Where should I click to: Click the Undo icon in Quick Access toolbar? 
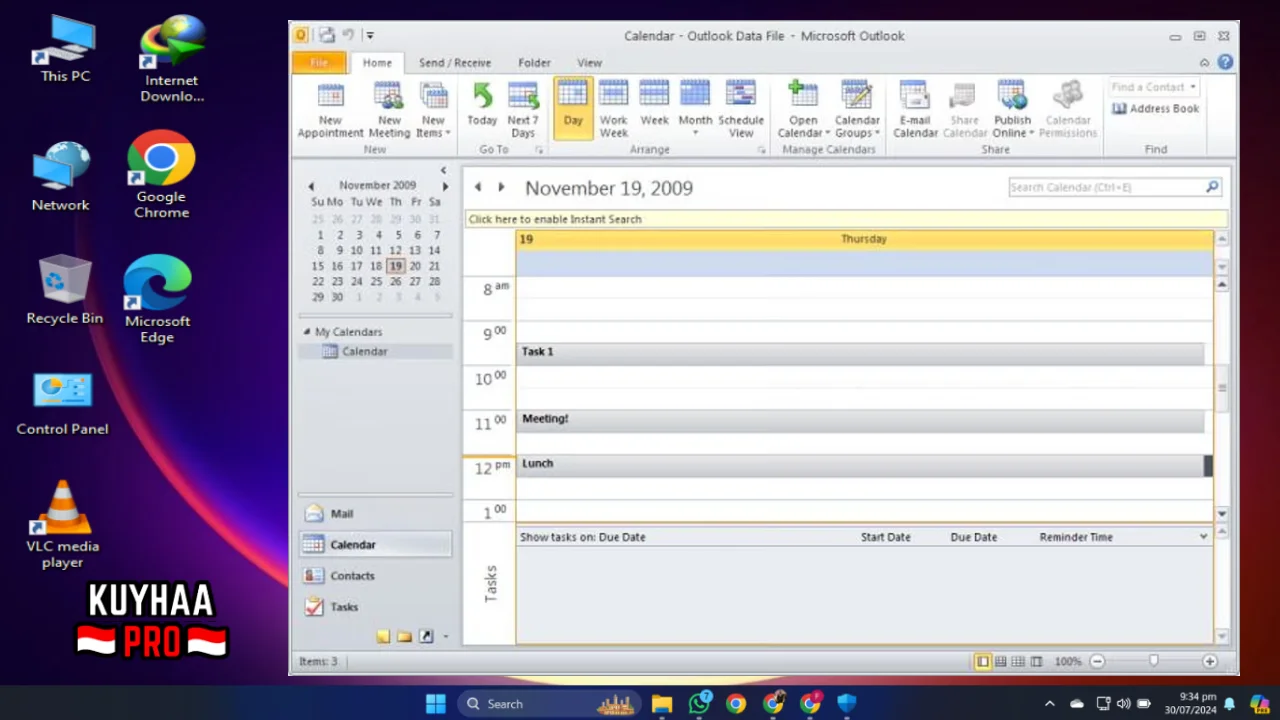348,35
